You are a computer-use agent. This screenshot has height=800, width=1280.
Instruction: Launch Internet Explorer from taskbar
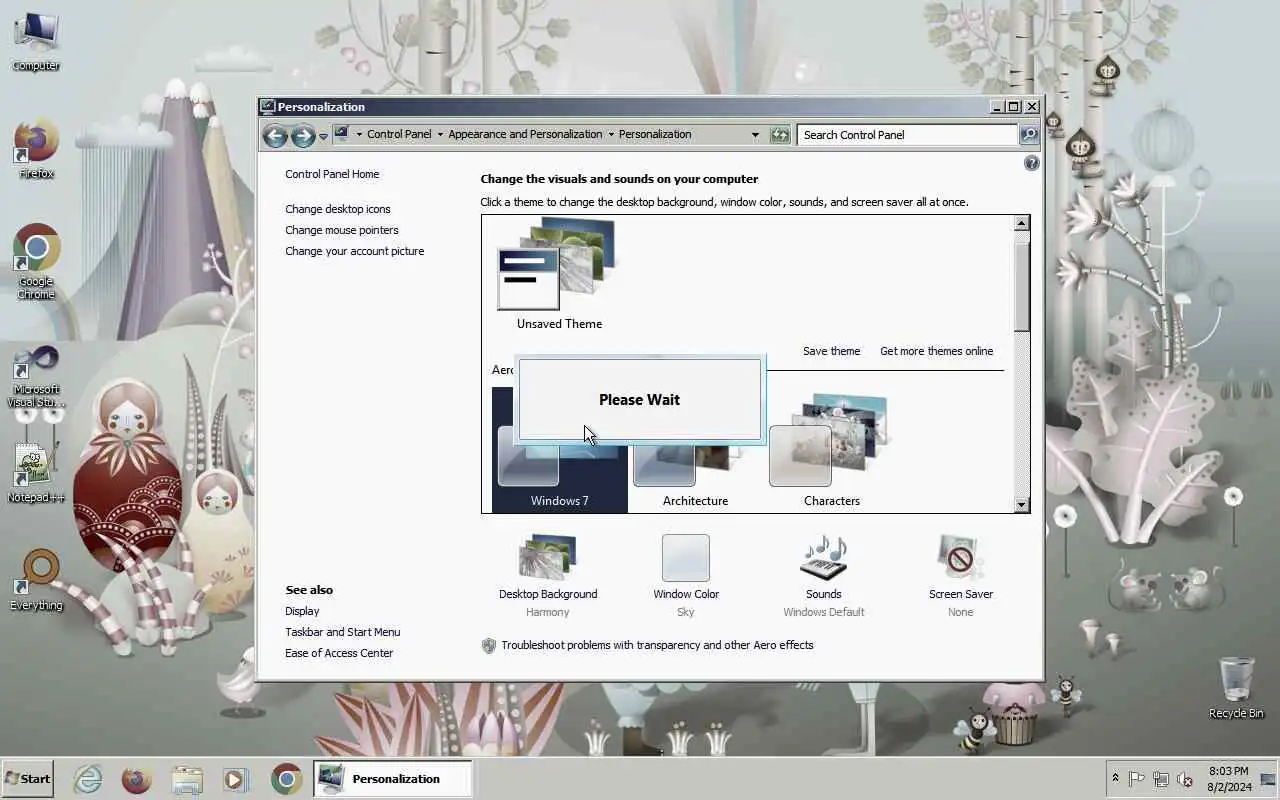point(88,779)
